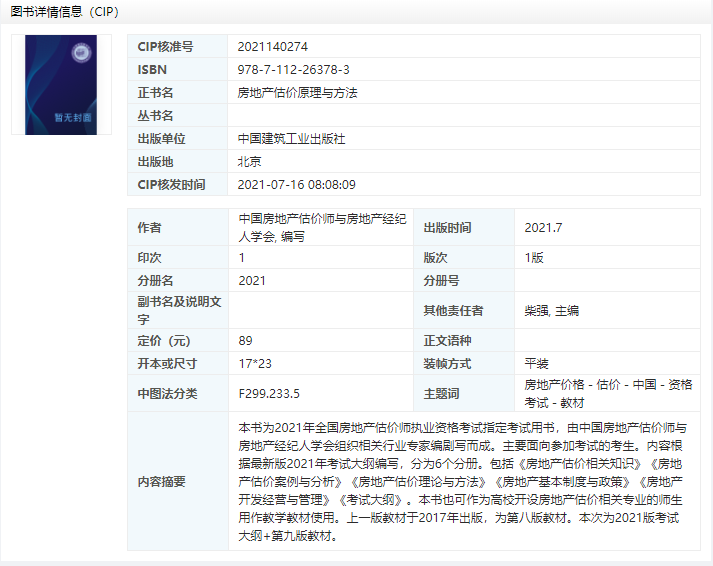Click the 图书详情信息 (CIP) panel heading
The image size is (713, 566).
coord(64,10)
